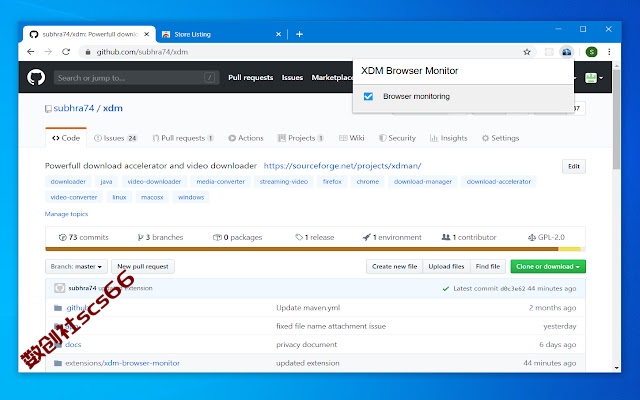This screenshot has width=640, height=400.
Task: Open the Security tab
Action: click(x=397, y=138)
